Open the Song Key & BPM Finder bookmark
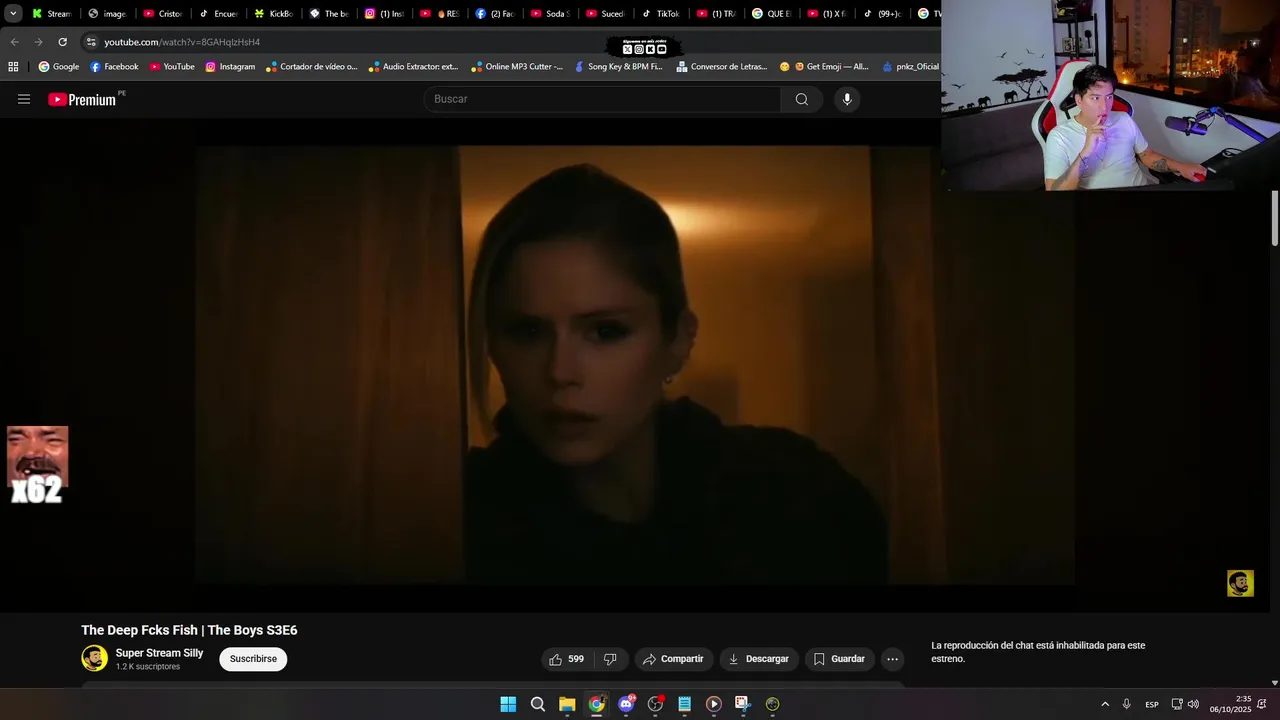 pyautogui.click(x=618, y=67)
